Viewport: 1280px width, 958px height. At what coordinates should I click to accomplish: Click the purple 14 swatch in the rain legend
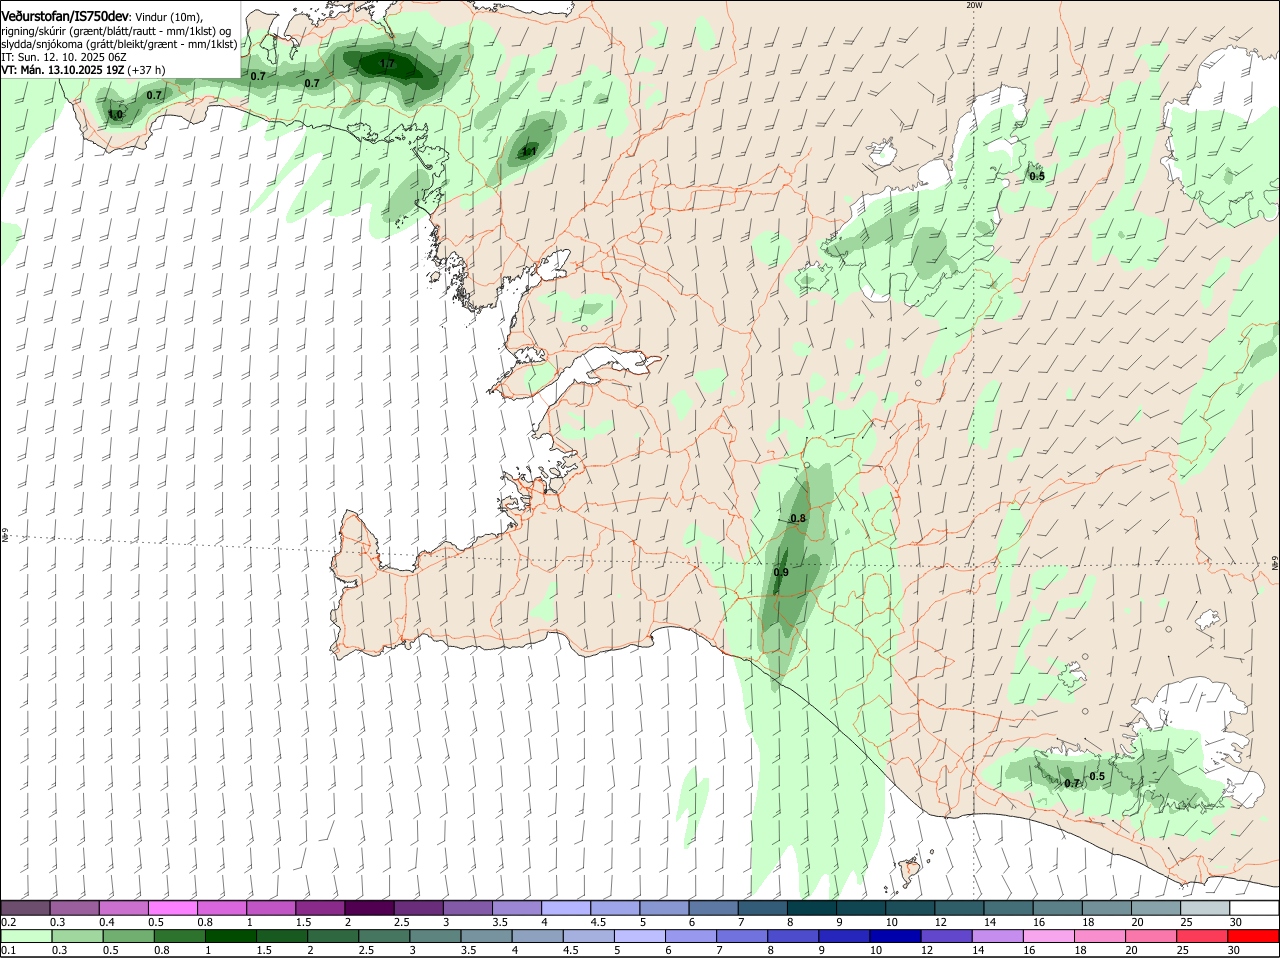point(996,936)
